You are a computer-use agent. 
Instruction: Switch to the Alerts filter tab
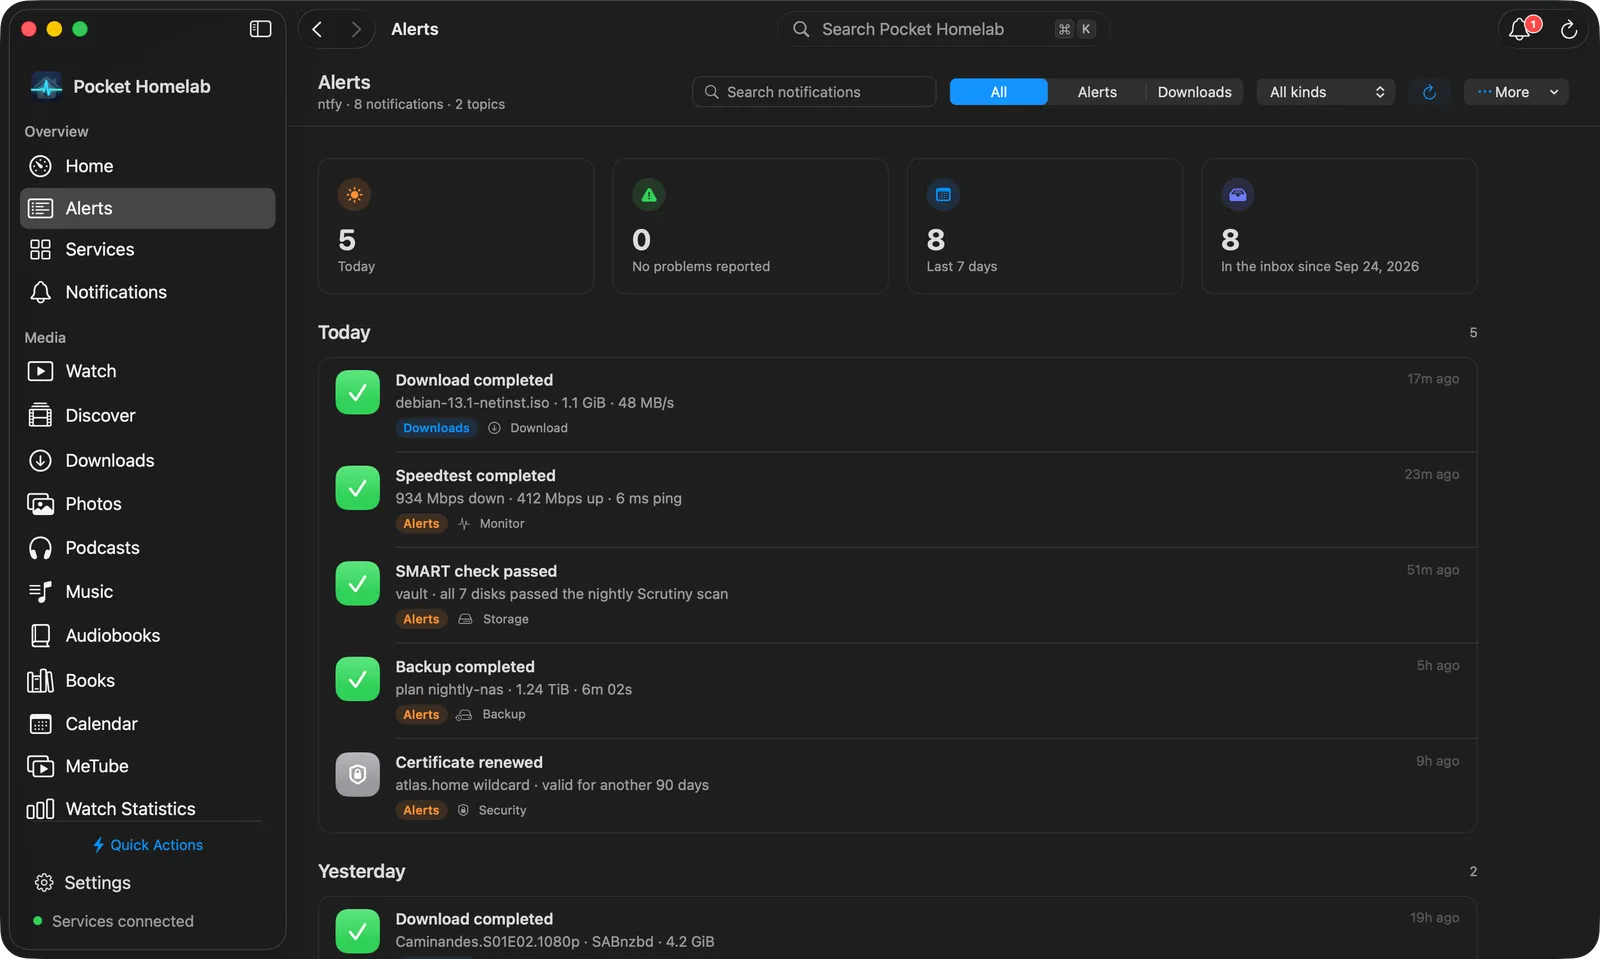click(1097, 92)
